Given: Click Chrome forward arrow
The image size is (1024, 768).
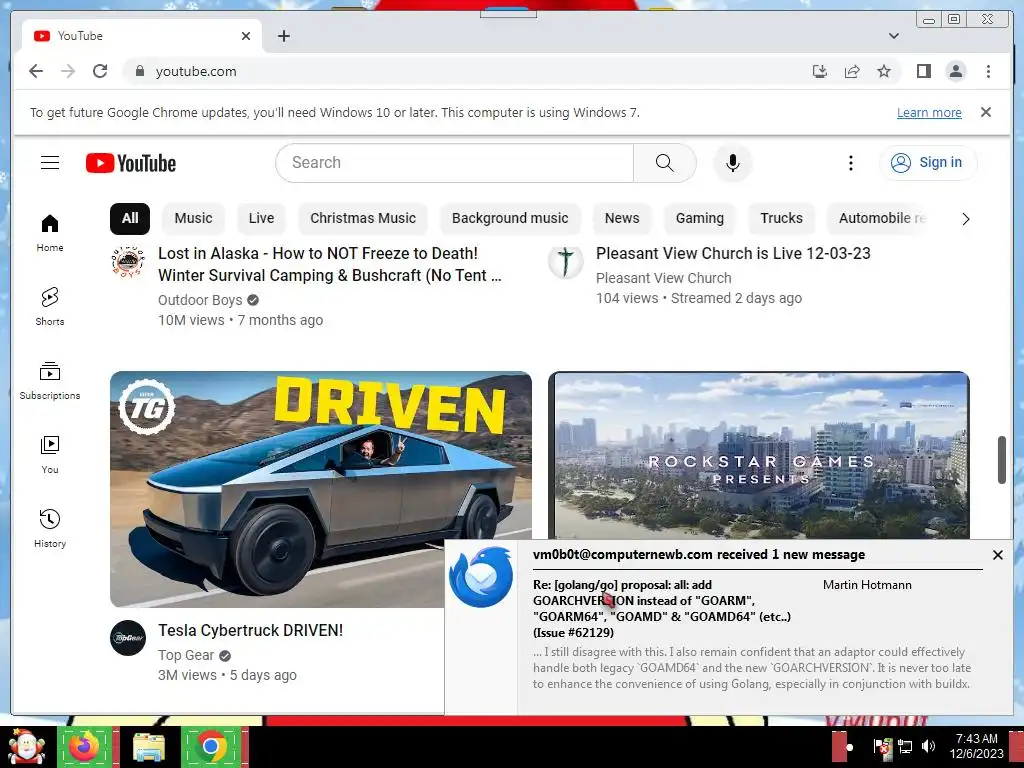Looking at the screenshot, I should 68,71.
